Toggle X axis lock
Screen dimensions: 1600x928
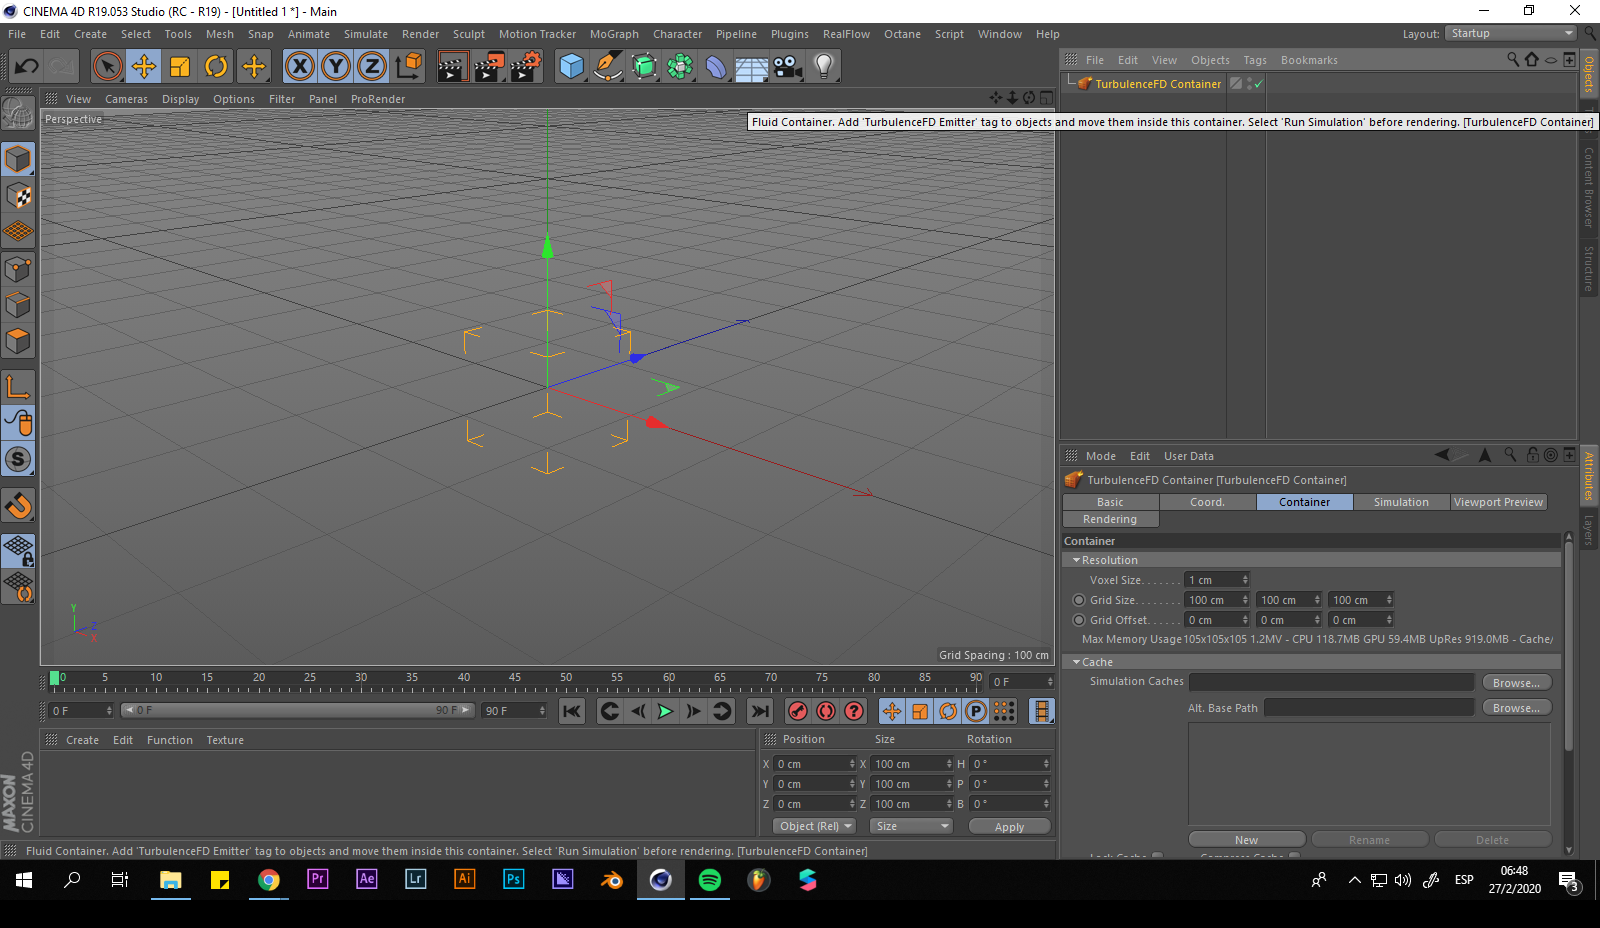(x=299, y=67)
